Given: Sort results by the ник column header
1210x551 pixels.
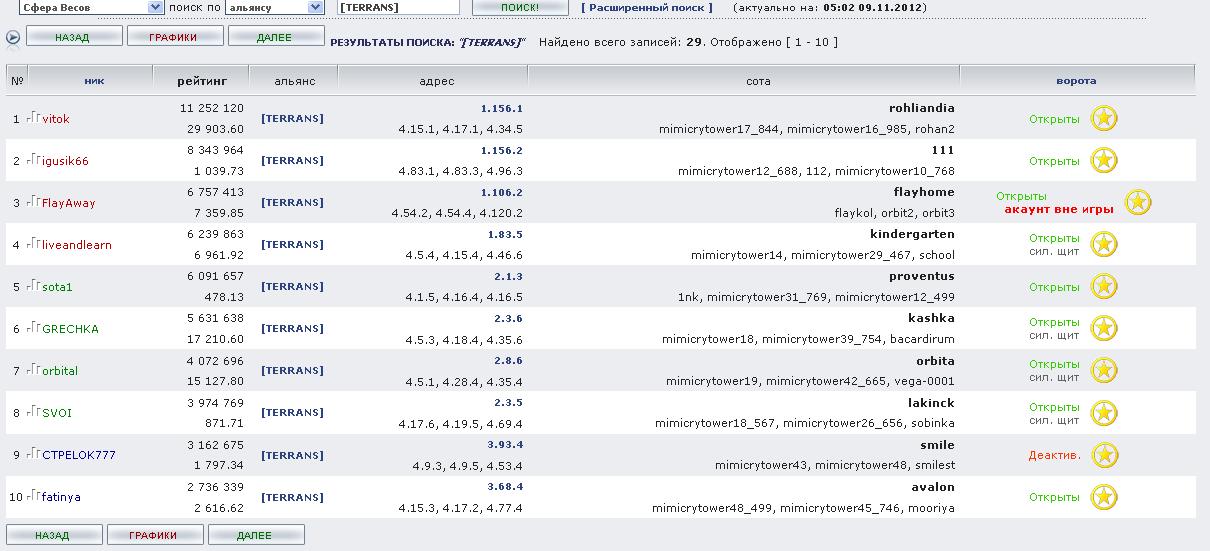Looking at the screenshot, I should [94, 81].
